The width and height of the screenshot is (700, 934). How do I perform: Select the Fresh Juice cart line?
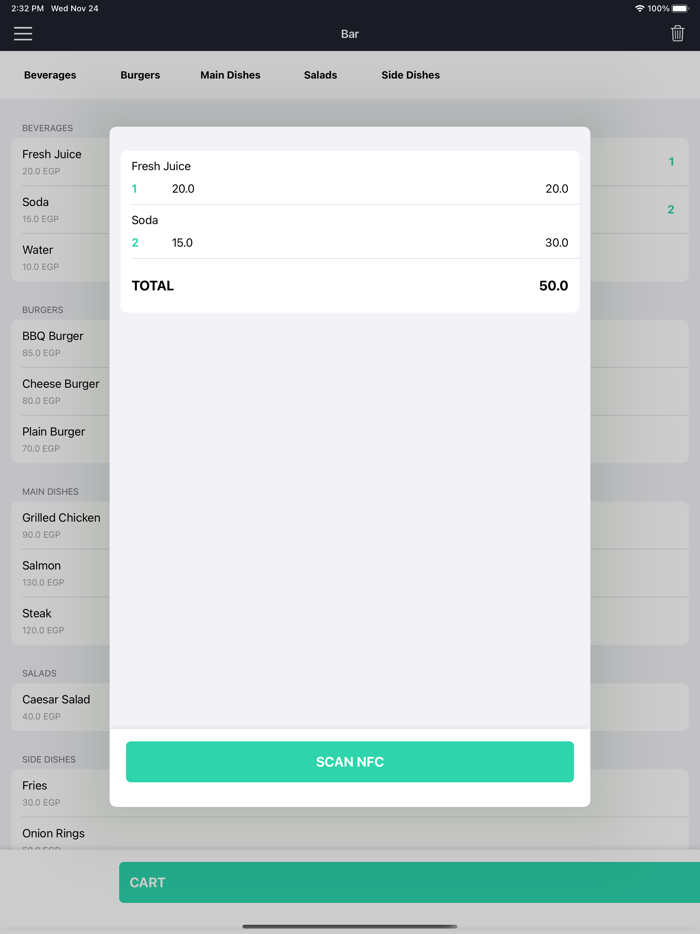350,177
